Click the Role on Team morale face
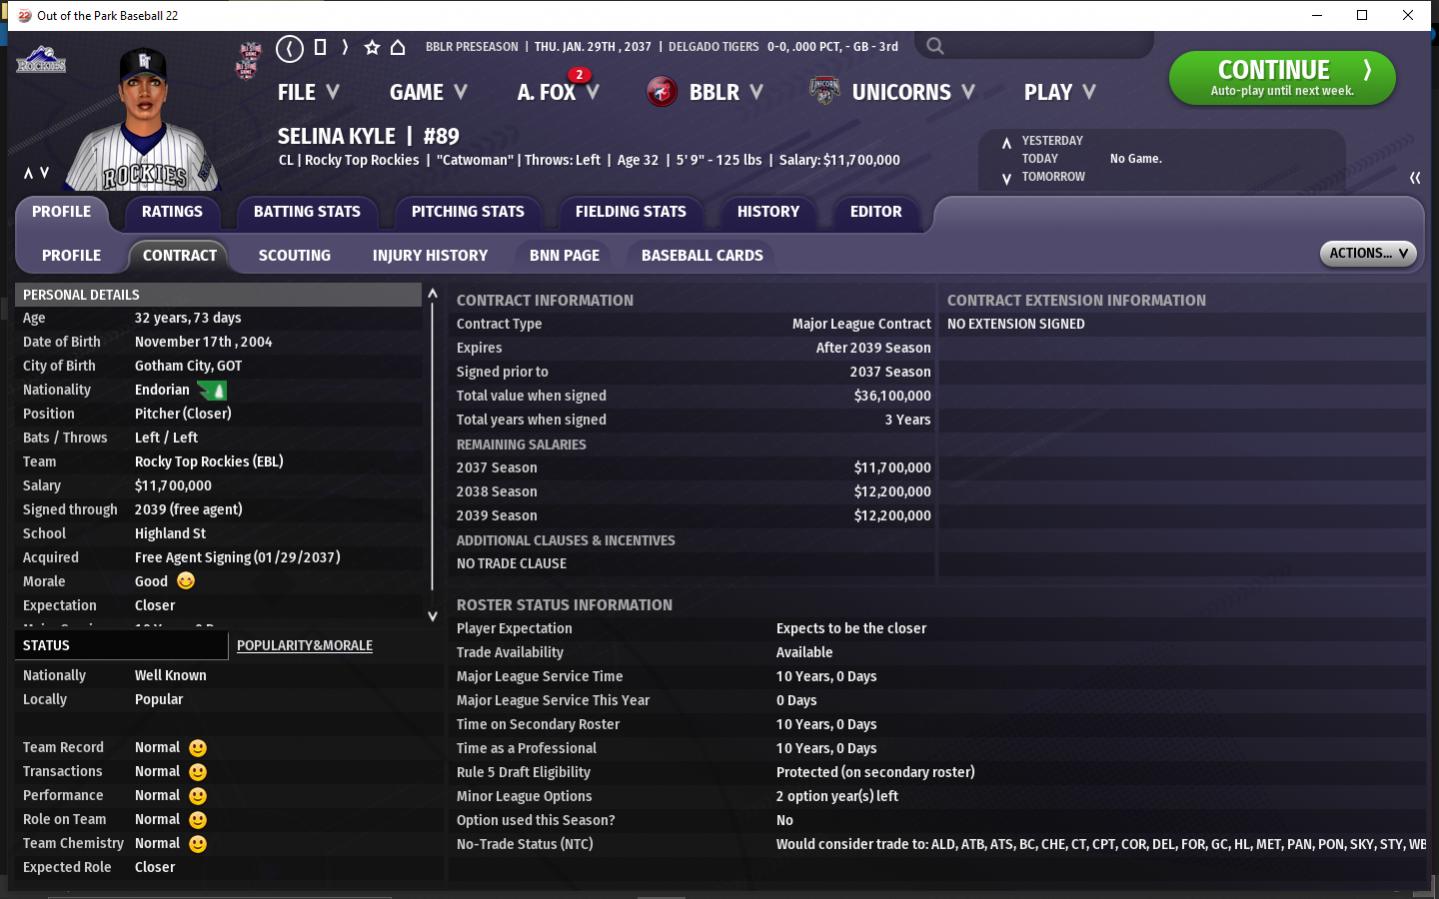Image resolution: width=1439 pixels, height=899 pixels. coord(198,820)
